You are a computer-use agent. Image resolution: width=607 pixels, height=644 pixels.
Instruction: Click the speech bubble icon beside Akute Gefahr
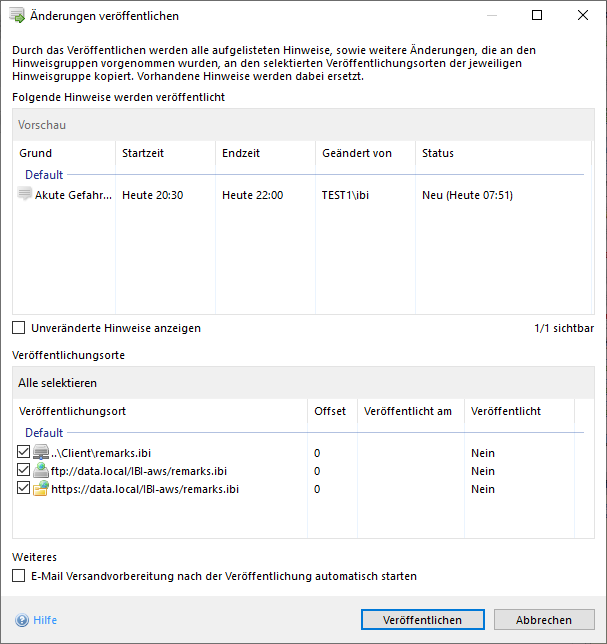[25, 195]
